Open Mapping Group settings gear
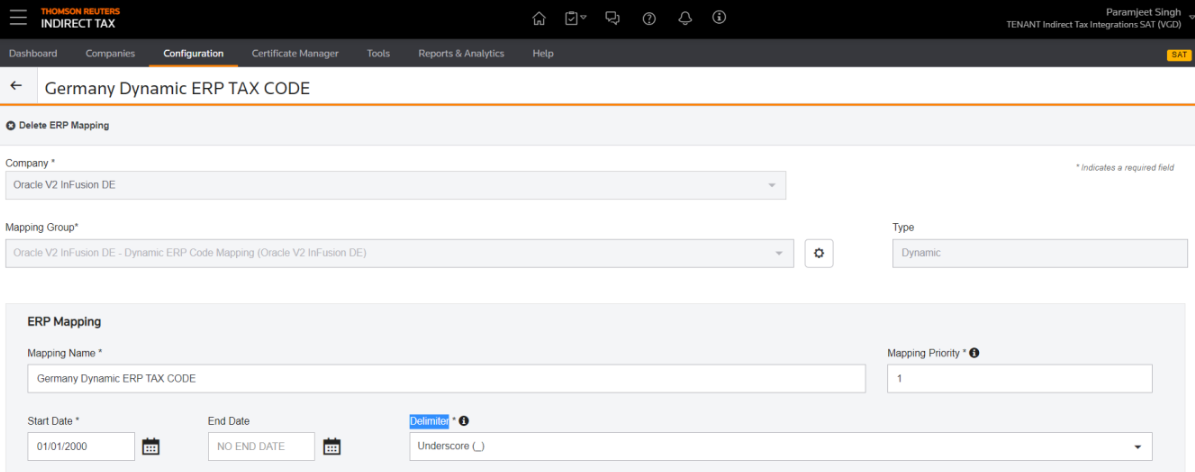The image size is (1195, 472). [x=819, y=253]
